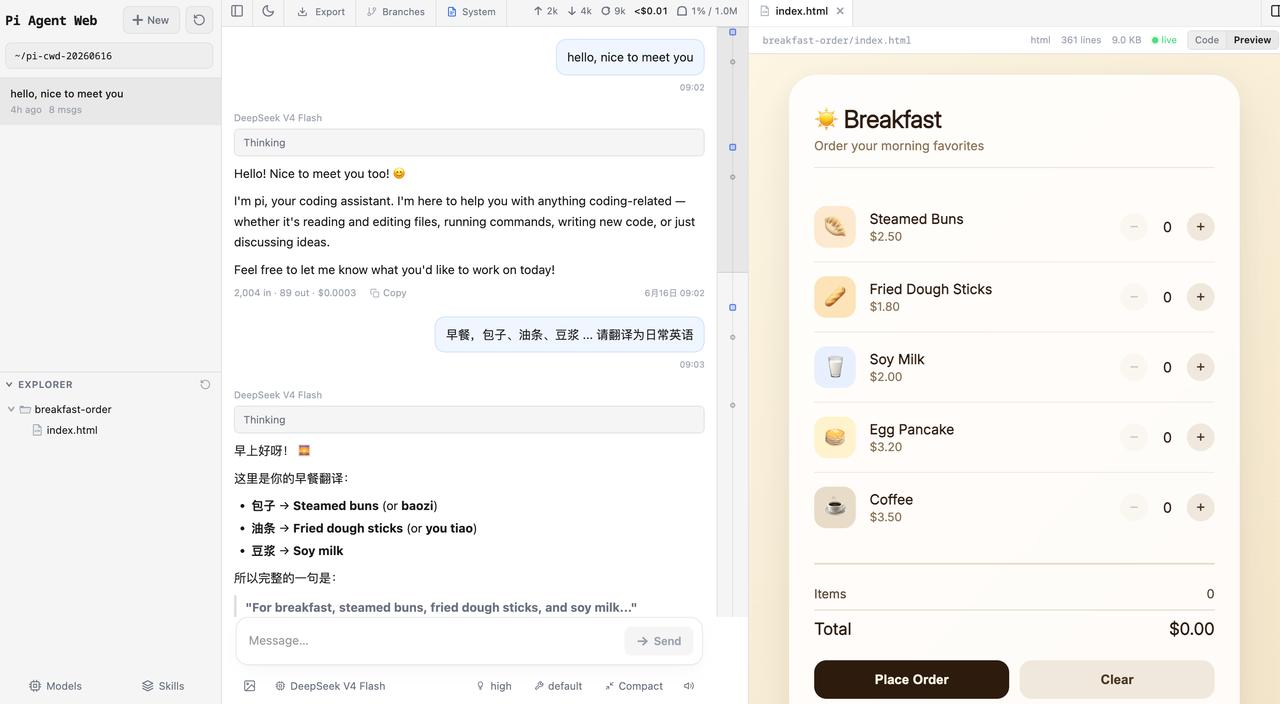Increase Steamed Buns quantity
Viewport: 1280px width, 704px height.
(x=1200, y=227)
